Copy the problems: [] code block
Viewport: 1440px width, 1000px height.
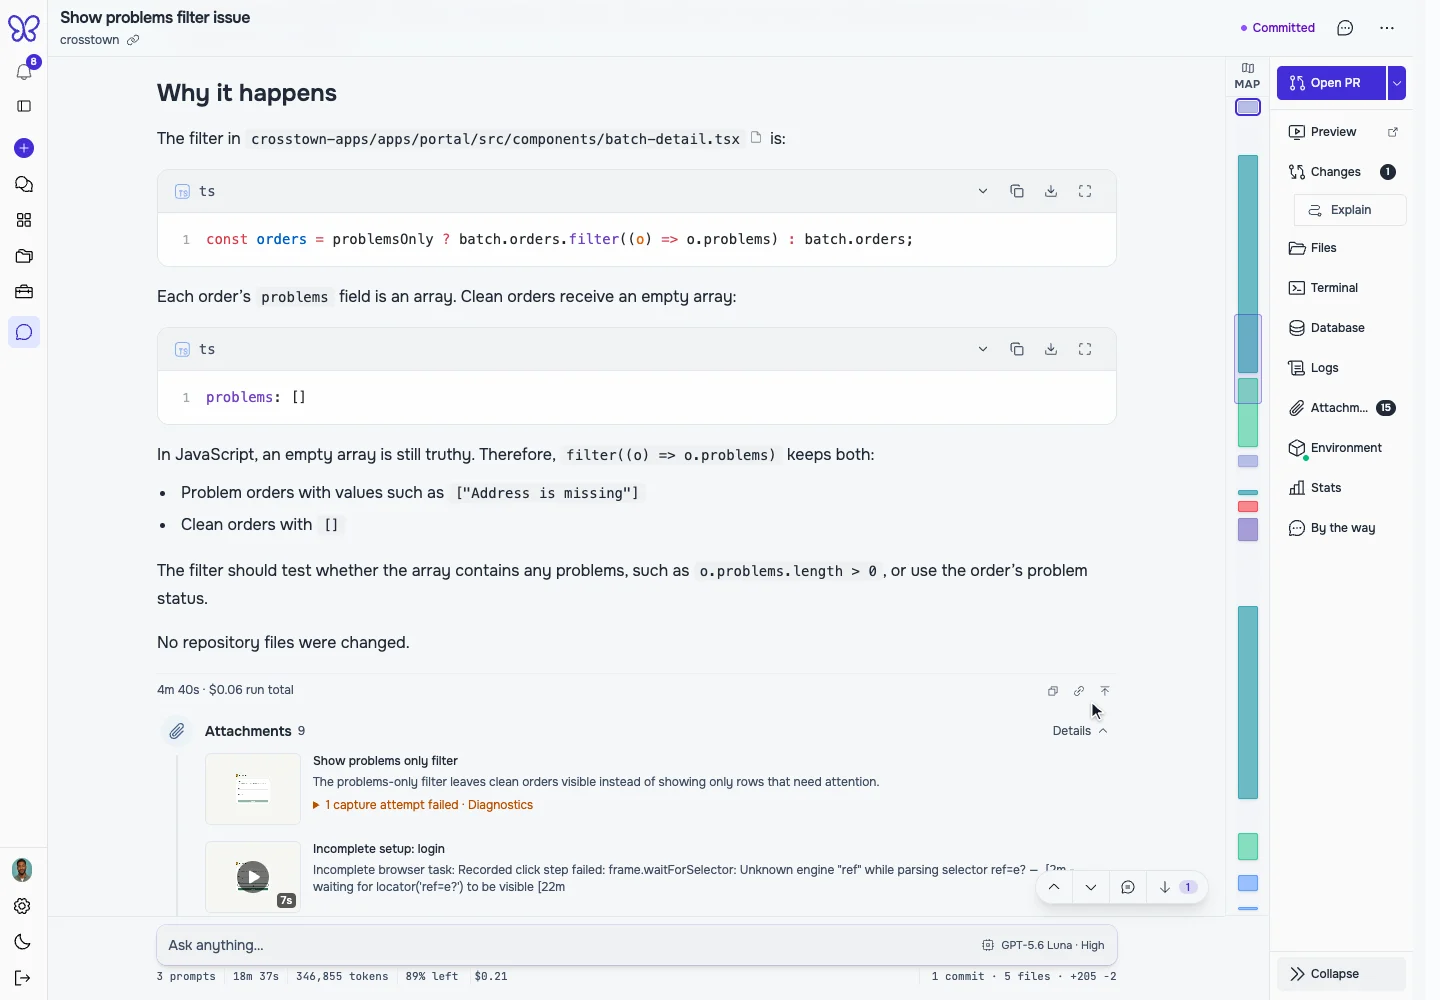(x=1017, y=349)
